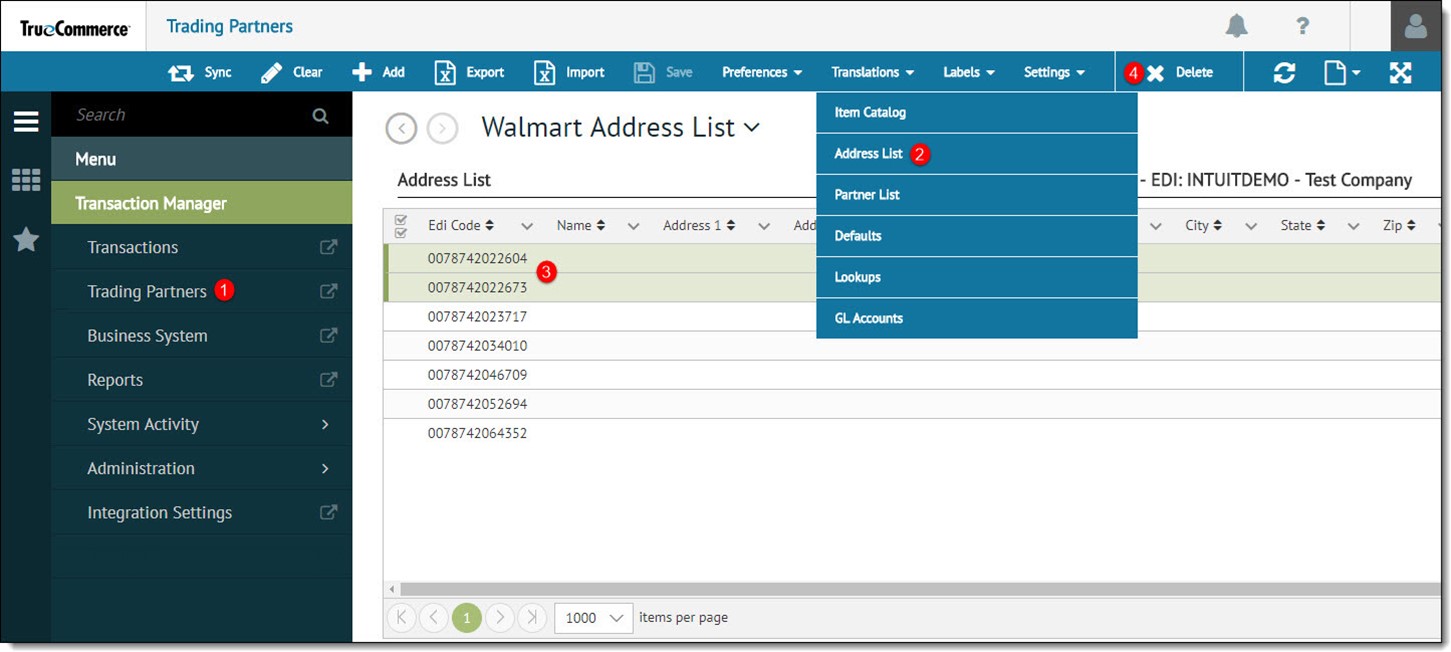Select the row with Edi Code 0078742023717

pos(912,316)
